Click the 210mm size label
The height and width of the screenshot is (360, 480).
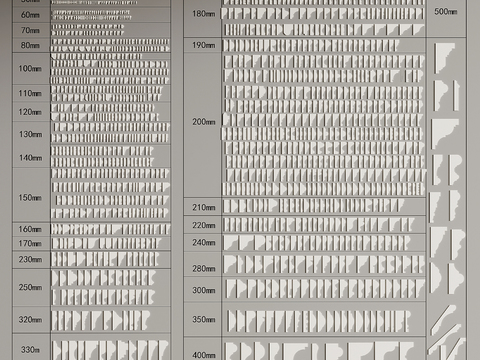click(203, 207)
